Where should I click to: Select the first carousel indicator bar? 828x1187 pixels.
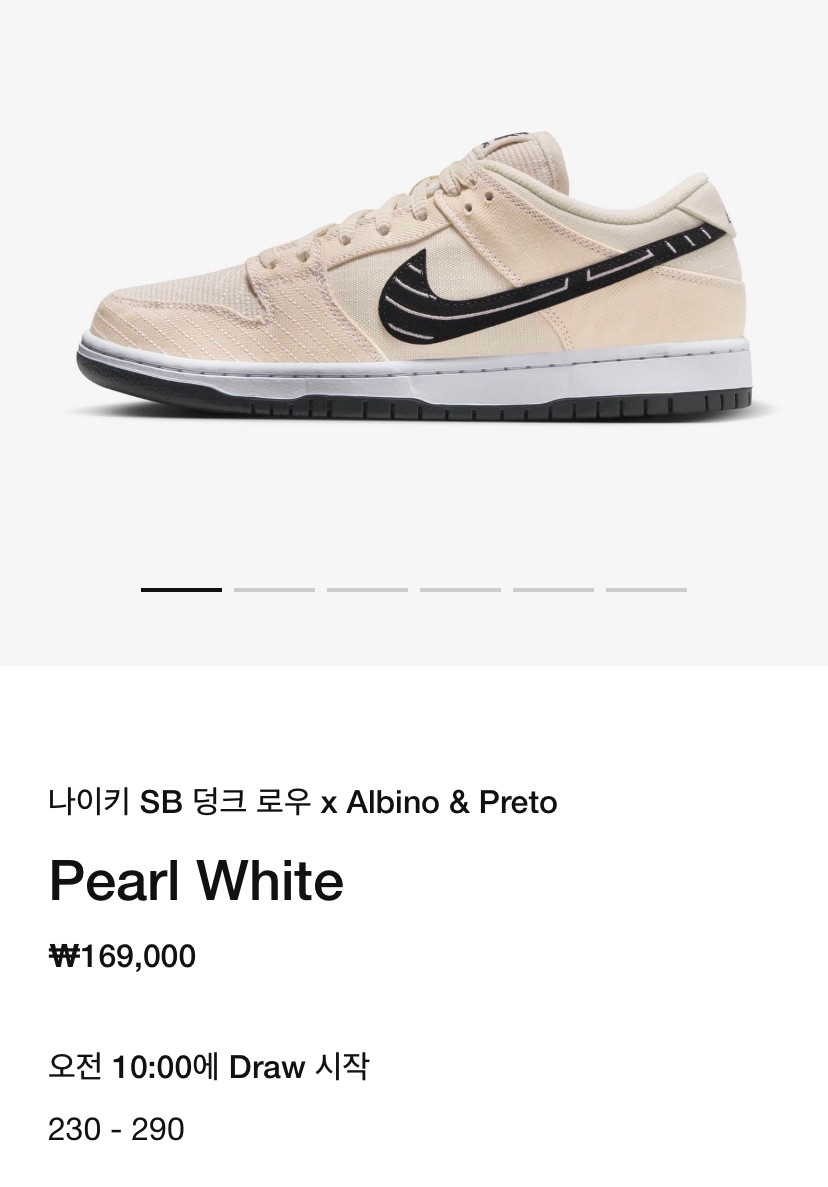[181, 590]
